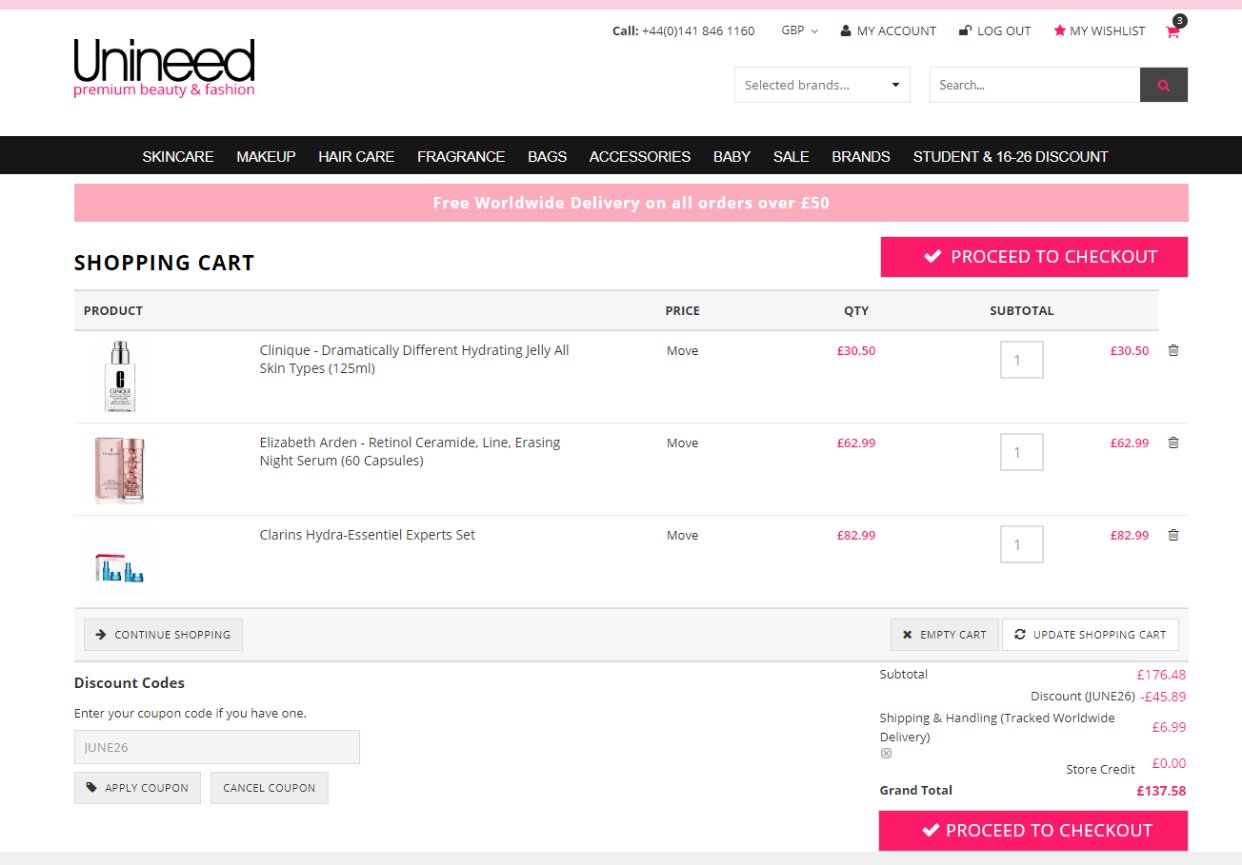Open Clarins Hydra-Essentiel Experts Set link
The height and width of the screenshot is (865, 1242).
click(x=367, y=535)
